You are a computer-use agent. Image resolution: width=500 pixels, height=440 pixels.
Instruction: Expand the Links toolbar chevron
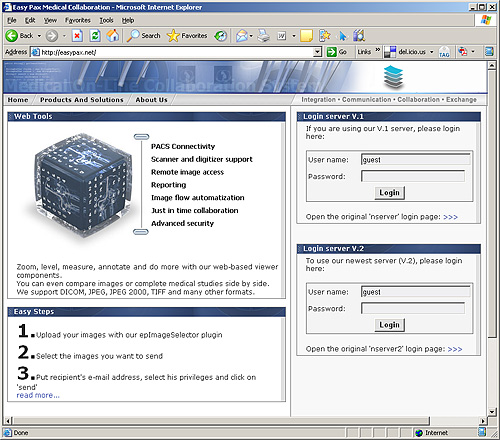coord(378,50)
